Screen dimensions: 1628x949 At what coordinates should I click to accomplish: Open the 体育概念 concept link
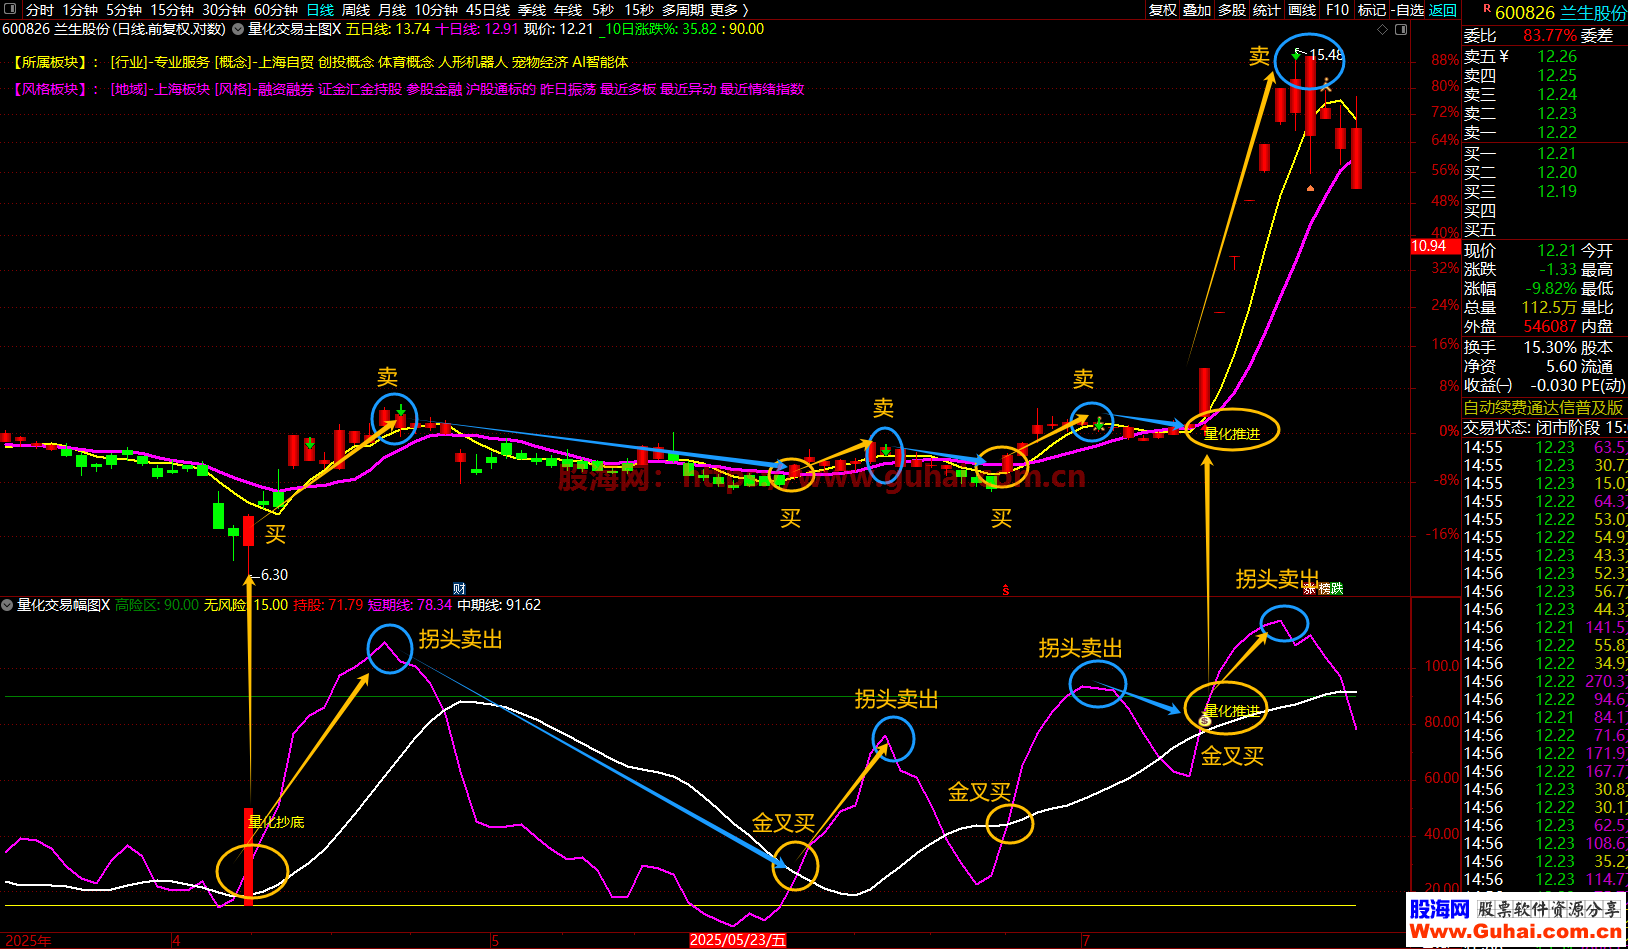pos(406,62)
